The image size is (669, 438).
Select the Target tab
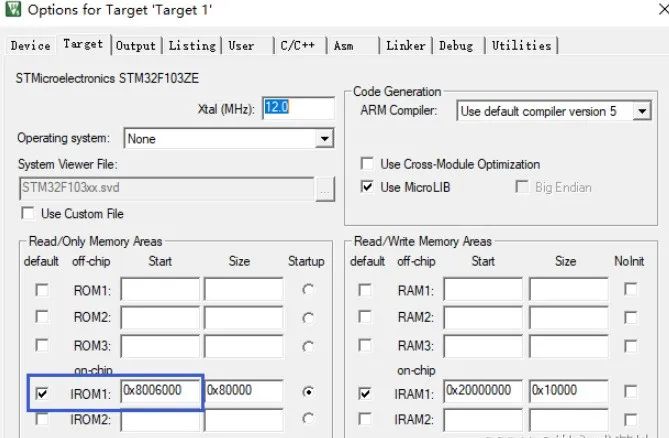tap(83, 44)
